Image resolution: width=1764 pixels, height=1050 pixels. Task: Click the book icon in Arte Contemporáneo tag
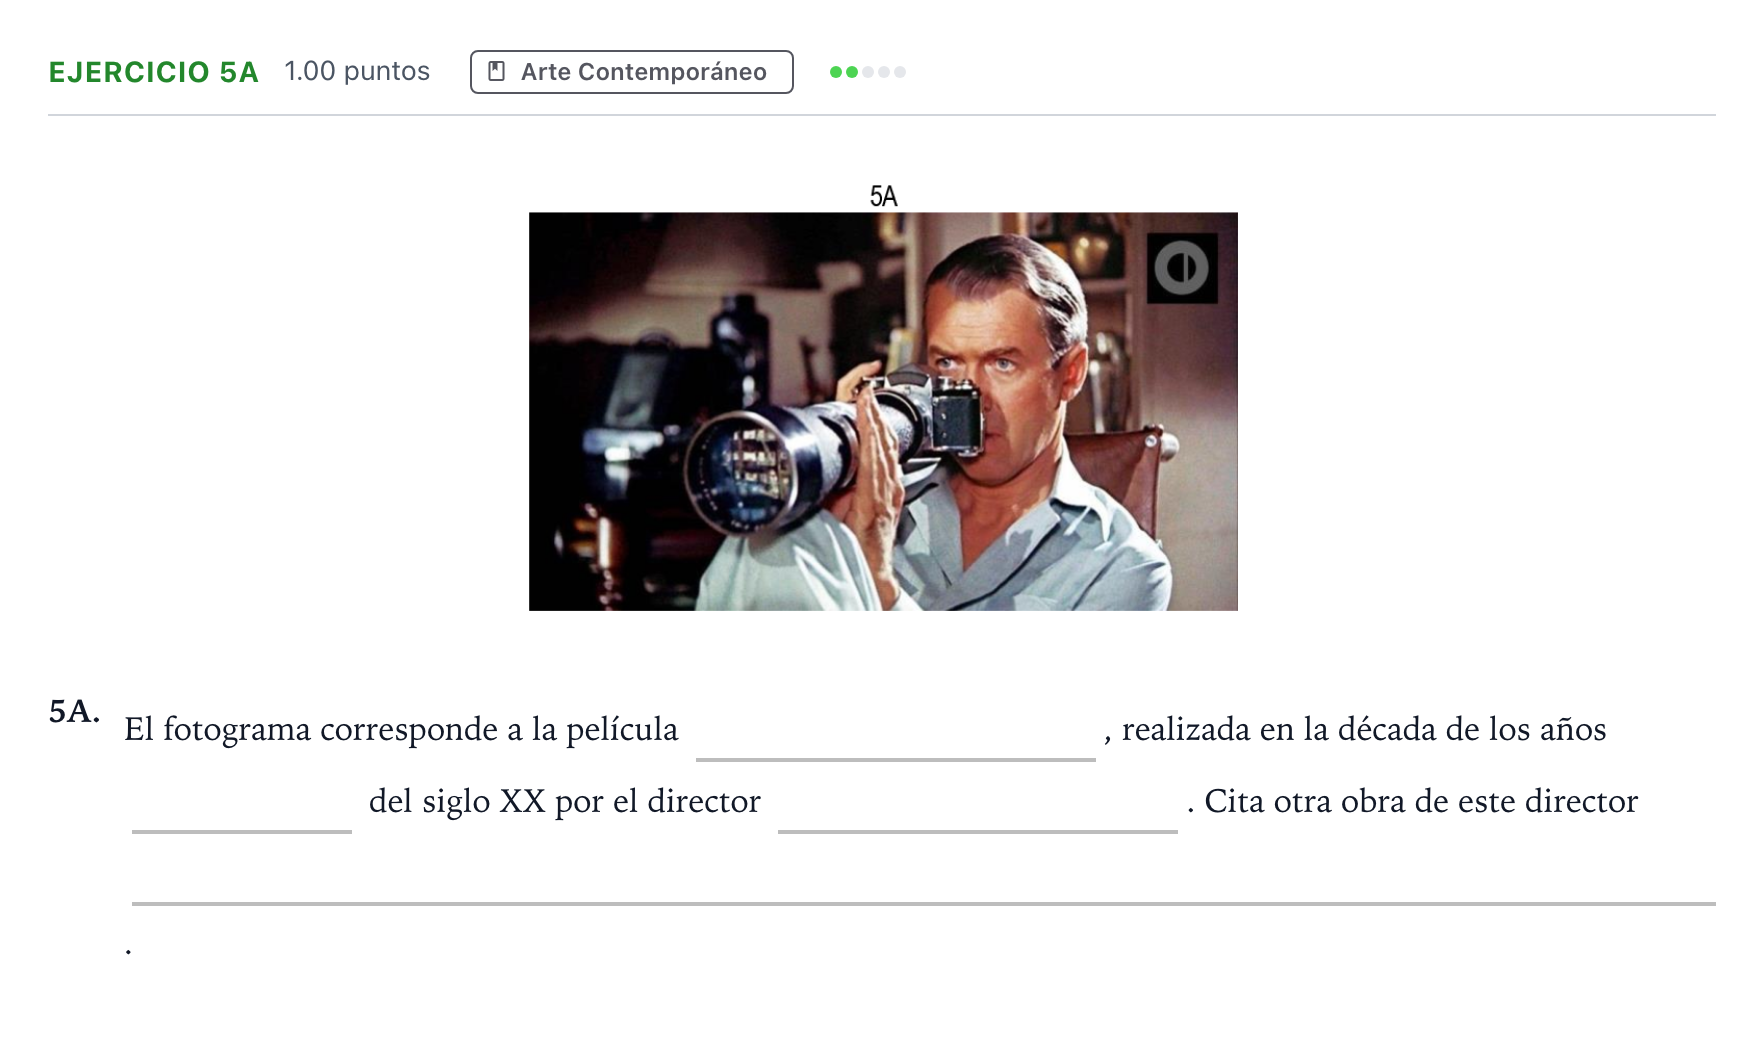coord(496,72)
